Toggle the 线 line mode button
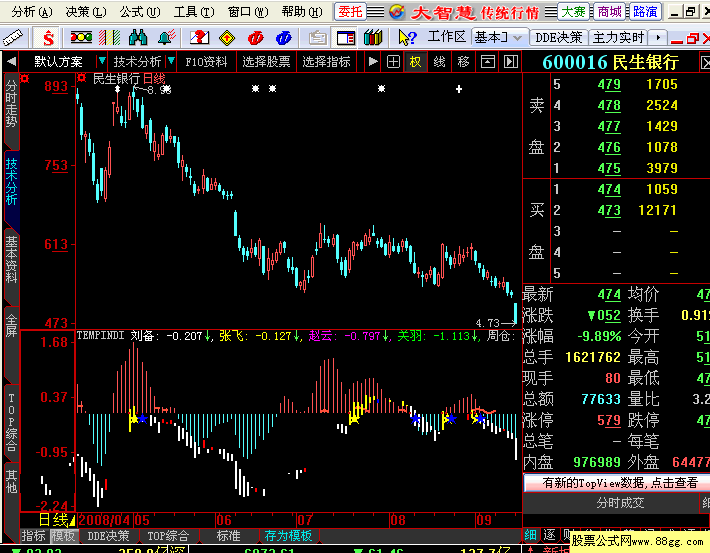 [x=439, y=61]
